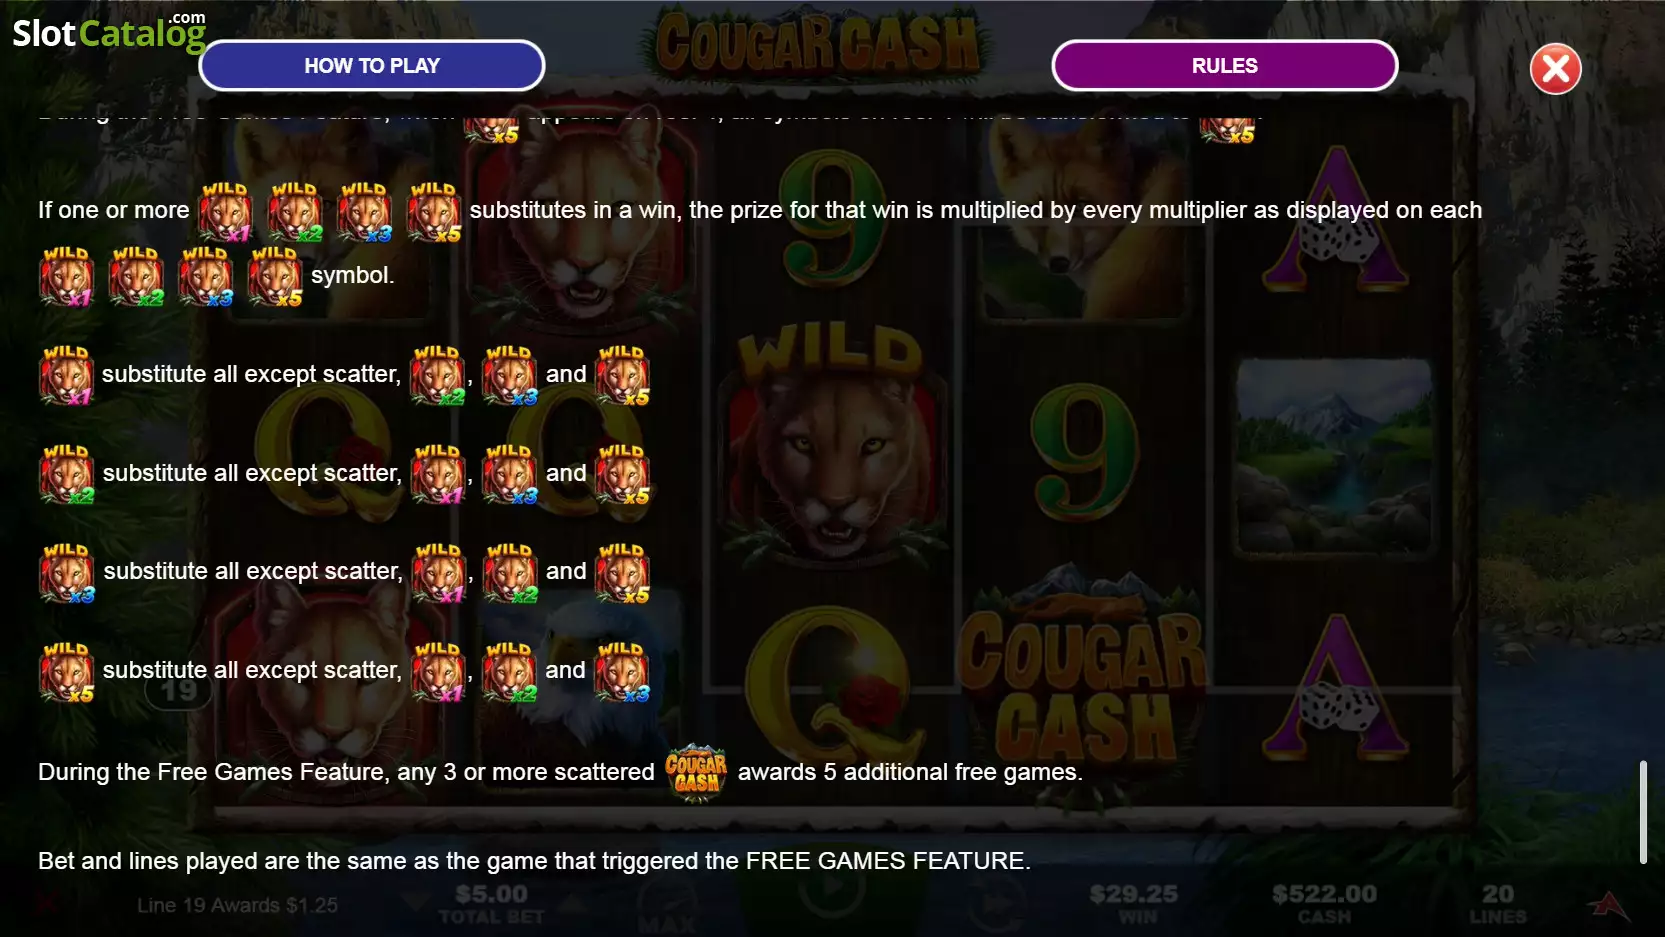Screen dimensions: 1665x937
Task: Switch to the RULES tab
Action: click(x=1224, y=66)
